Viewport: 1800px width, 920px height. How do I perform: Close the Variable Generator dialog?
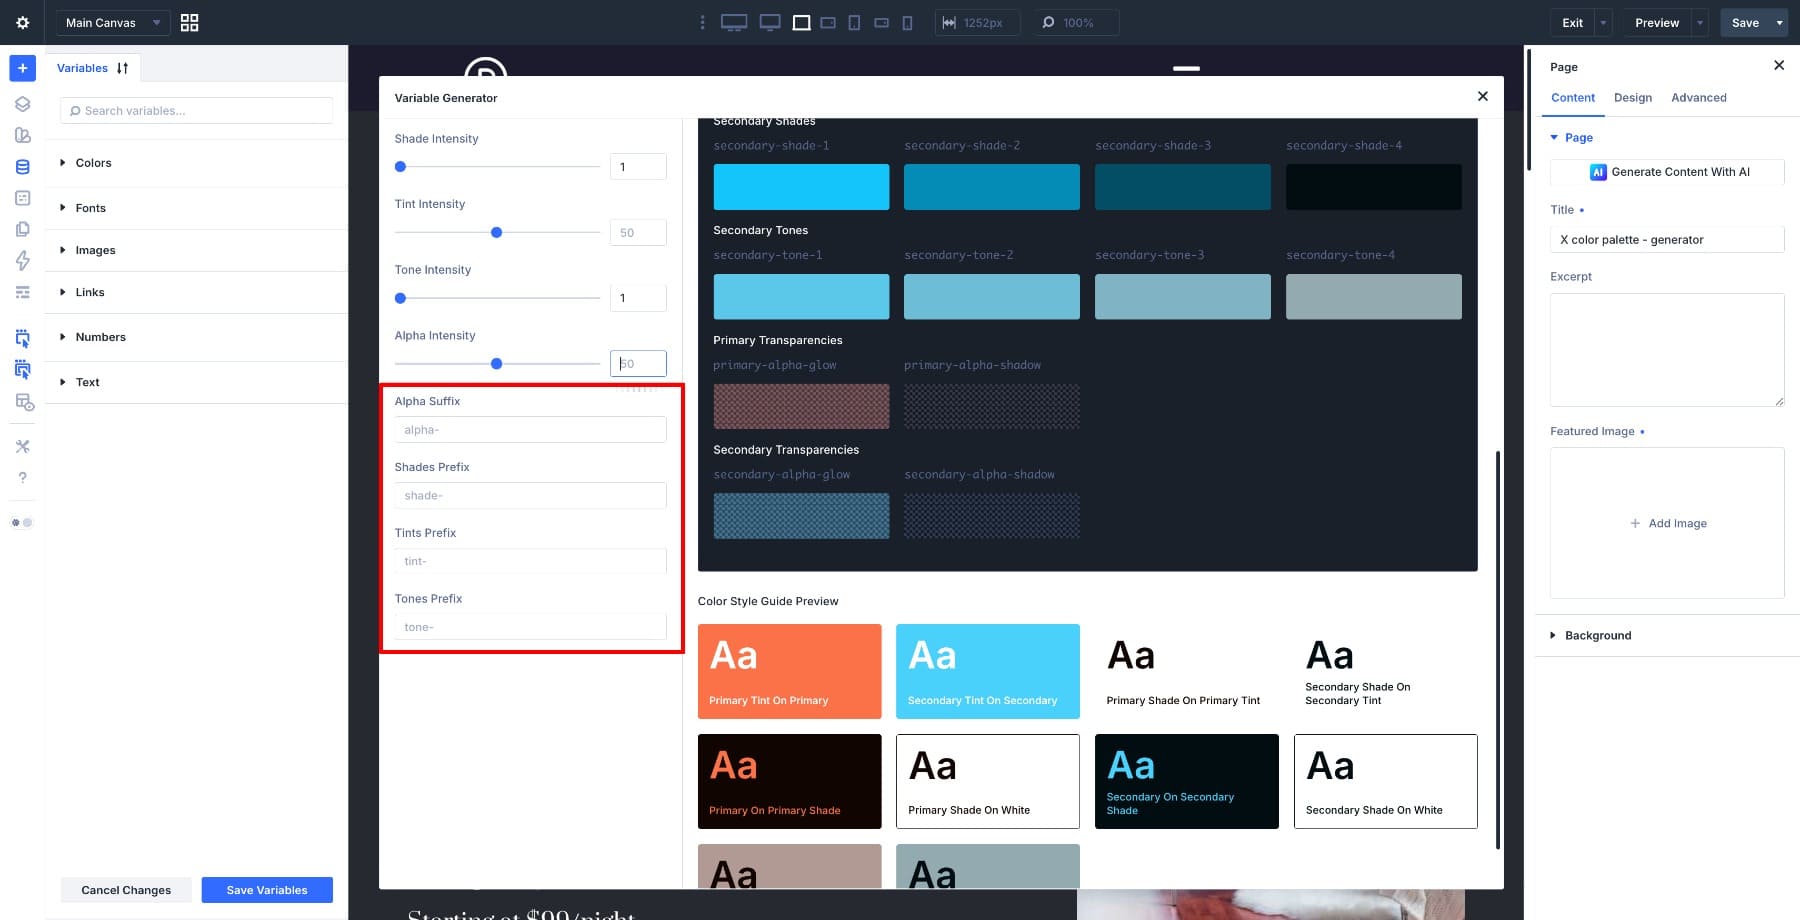point(1483,96)
